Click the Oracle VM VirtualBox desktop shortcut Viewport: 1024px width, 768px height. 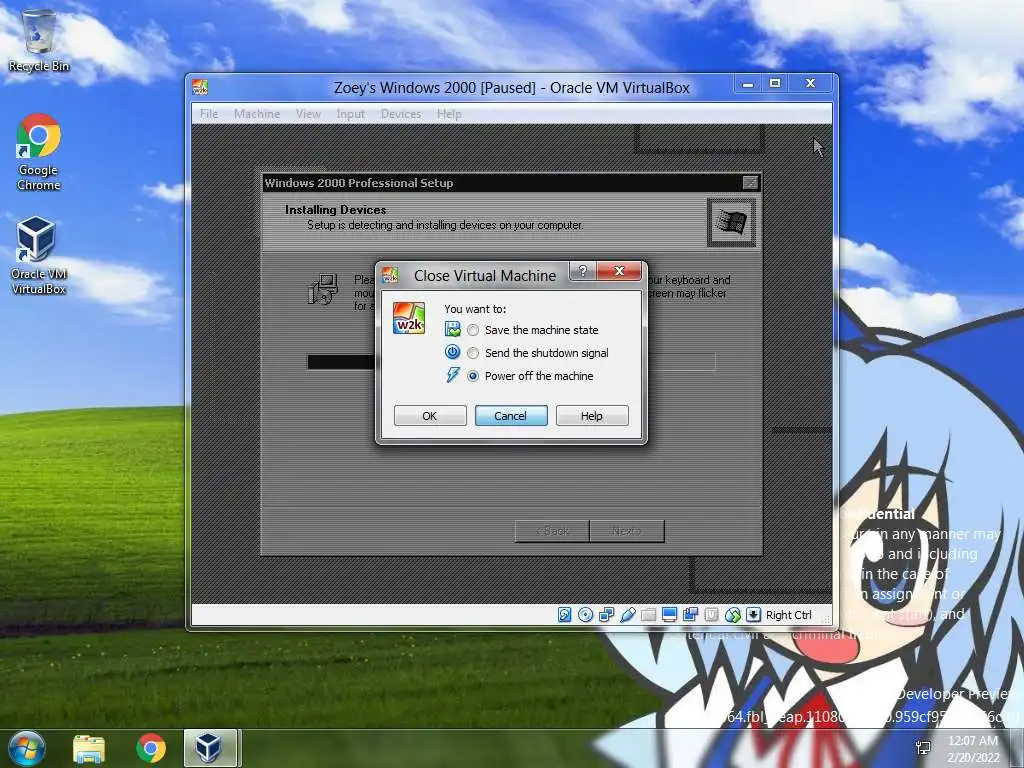tap(39, 256)
